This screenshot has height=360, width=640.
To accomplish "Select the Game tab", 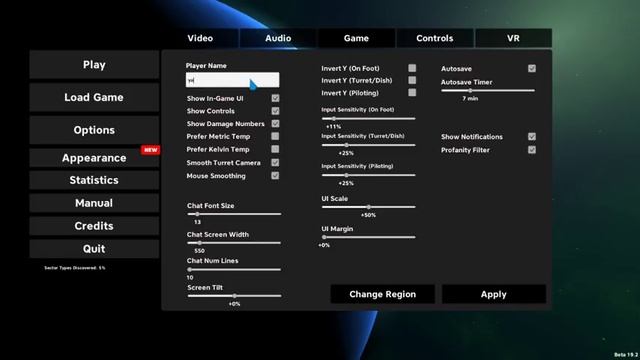I will 356,38.
